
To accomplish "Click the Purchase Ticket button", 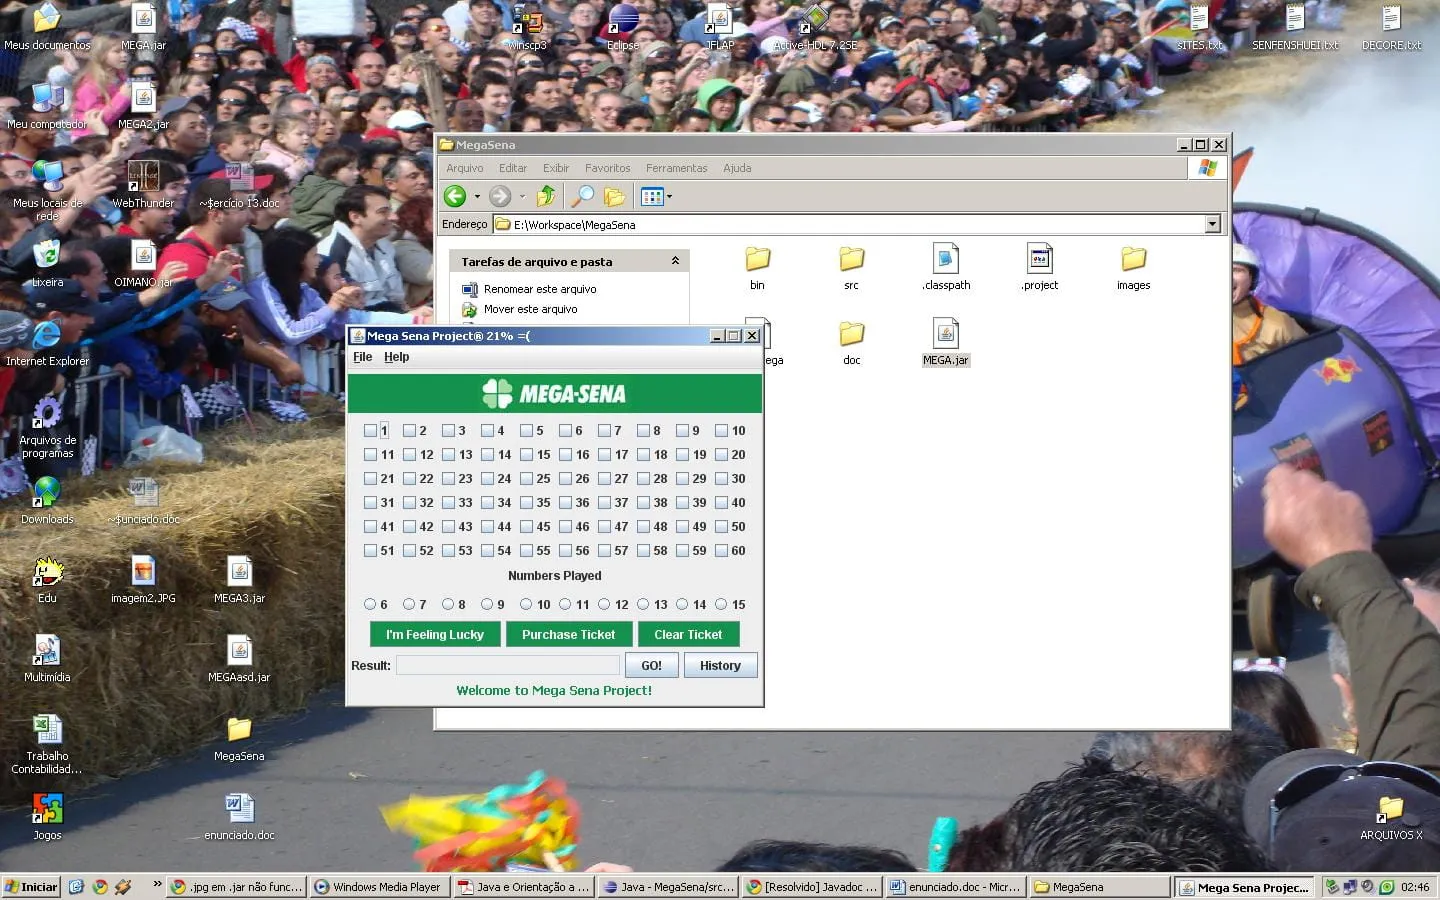I will [569, 634].
